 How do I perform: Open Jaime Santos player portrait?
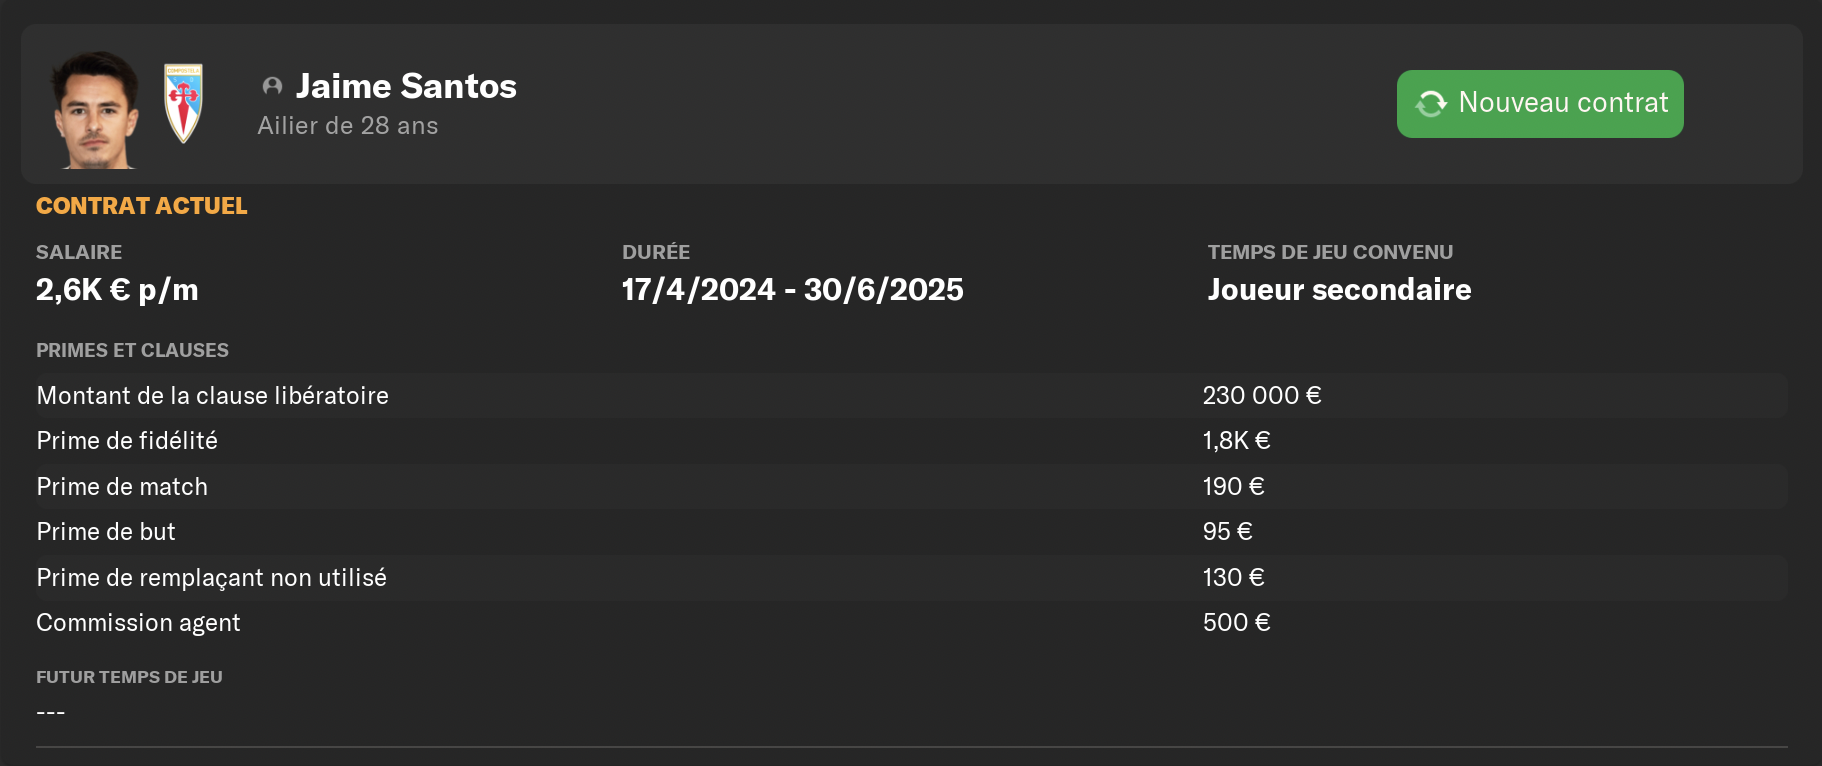click(x=96, y=109)
